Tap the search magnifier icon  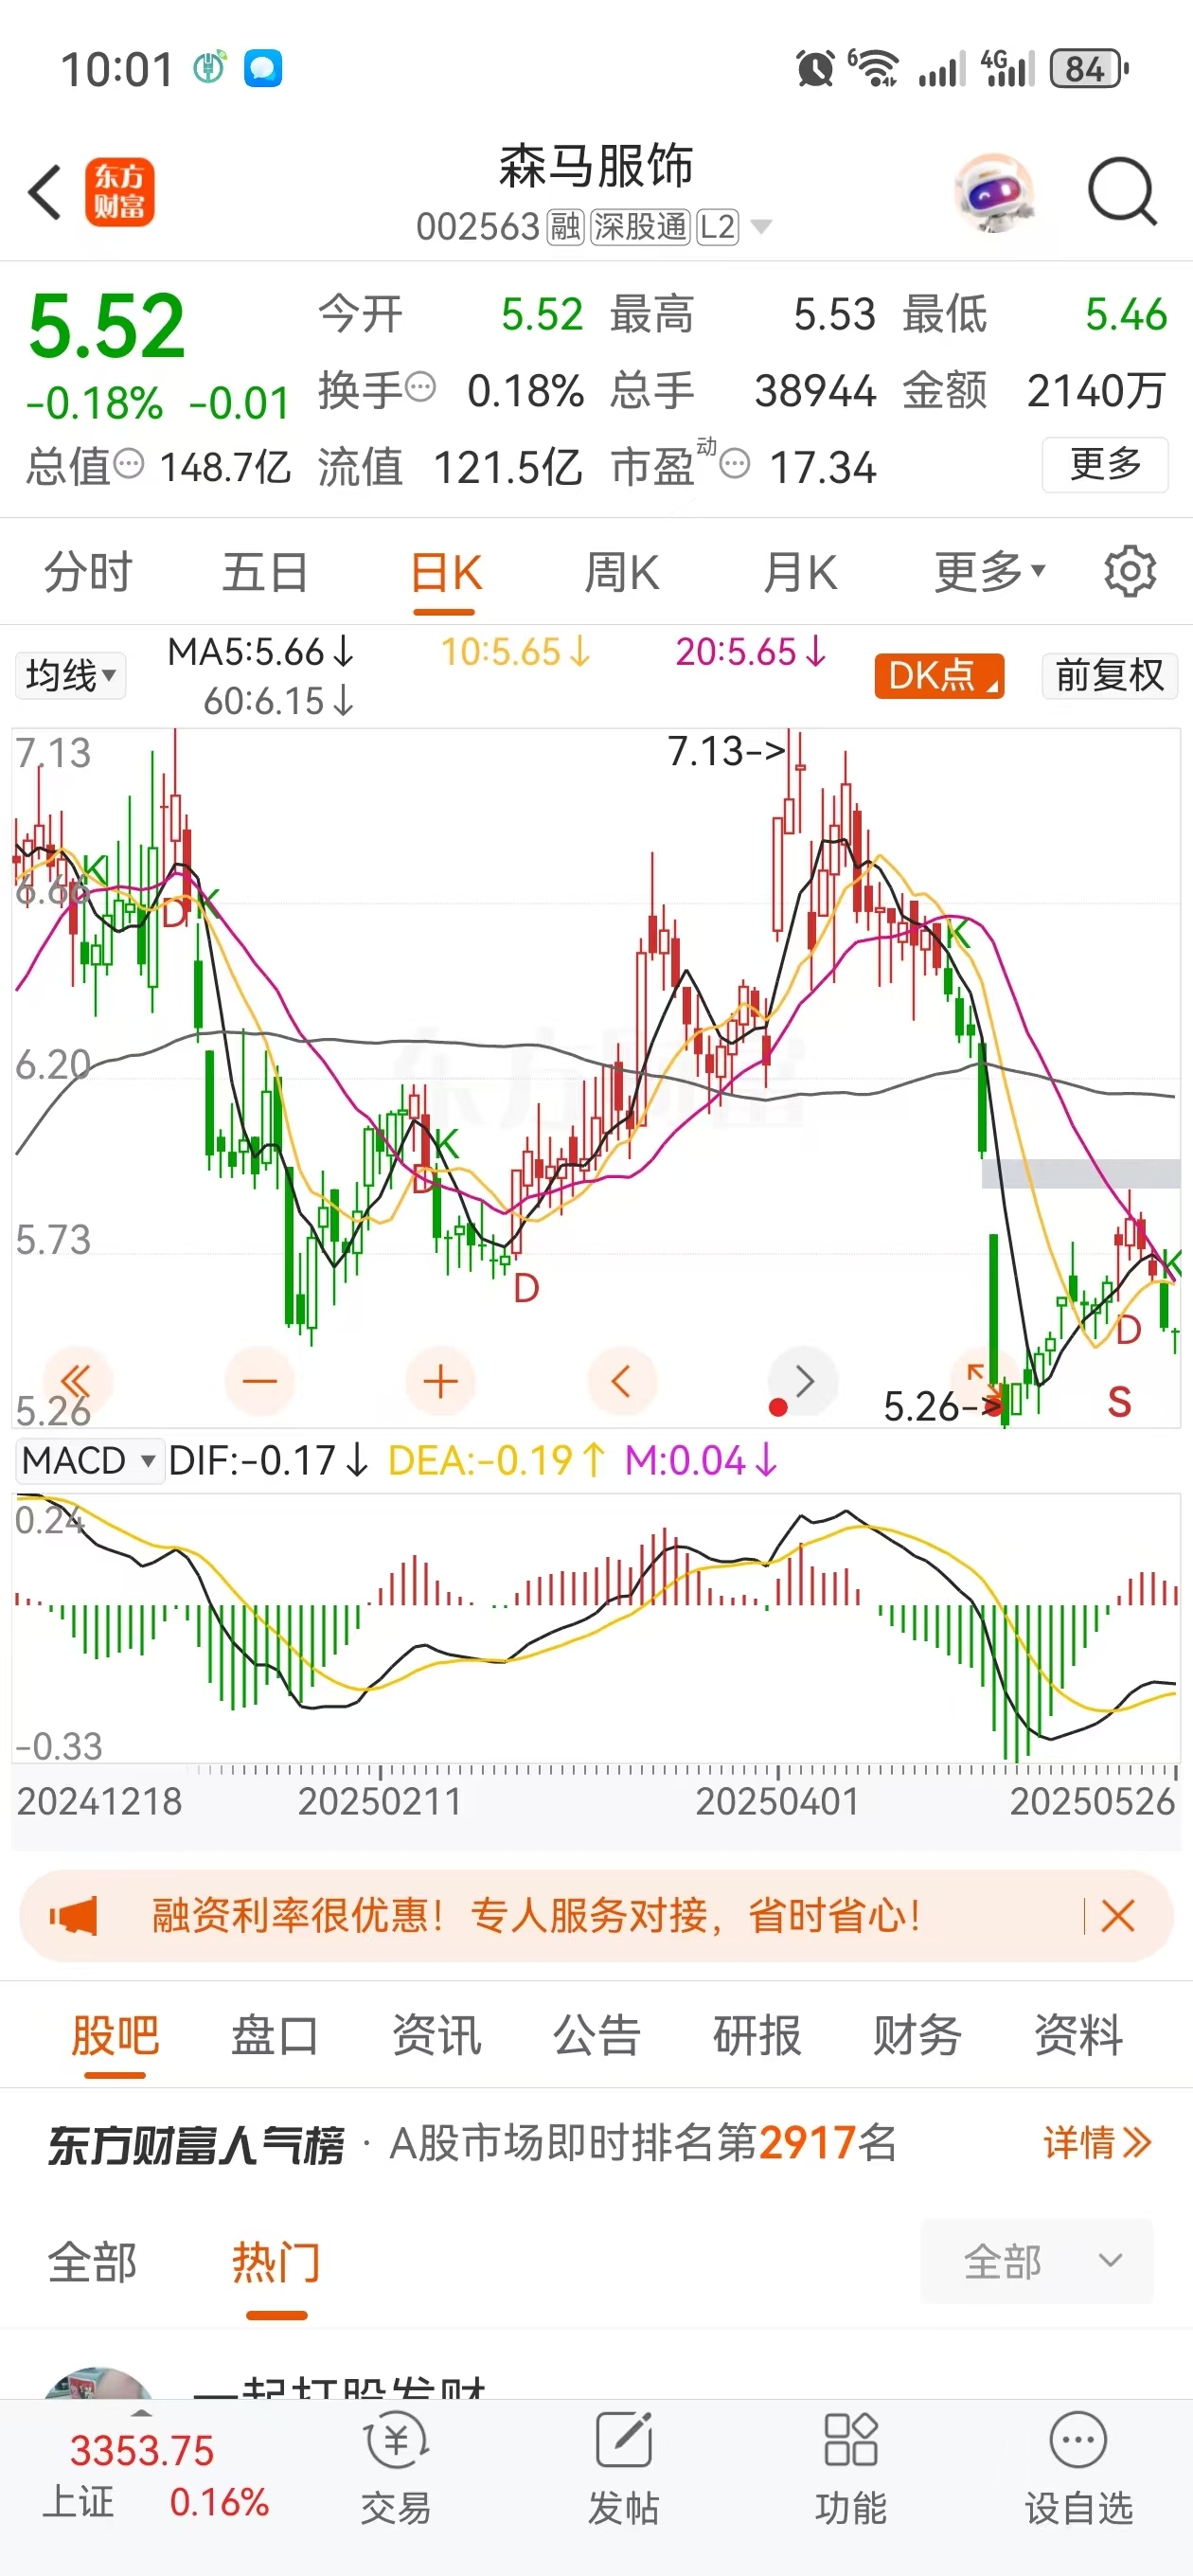point(1122,191)
